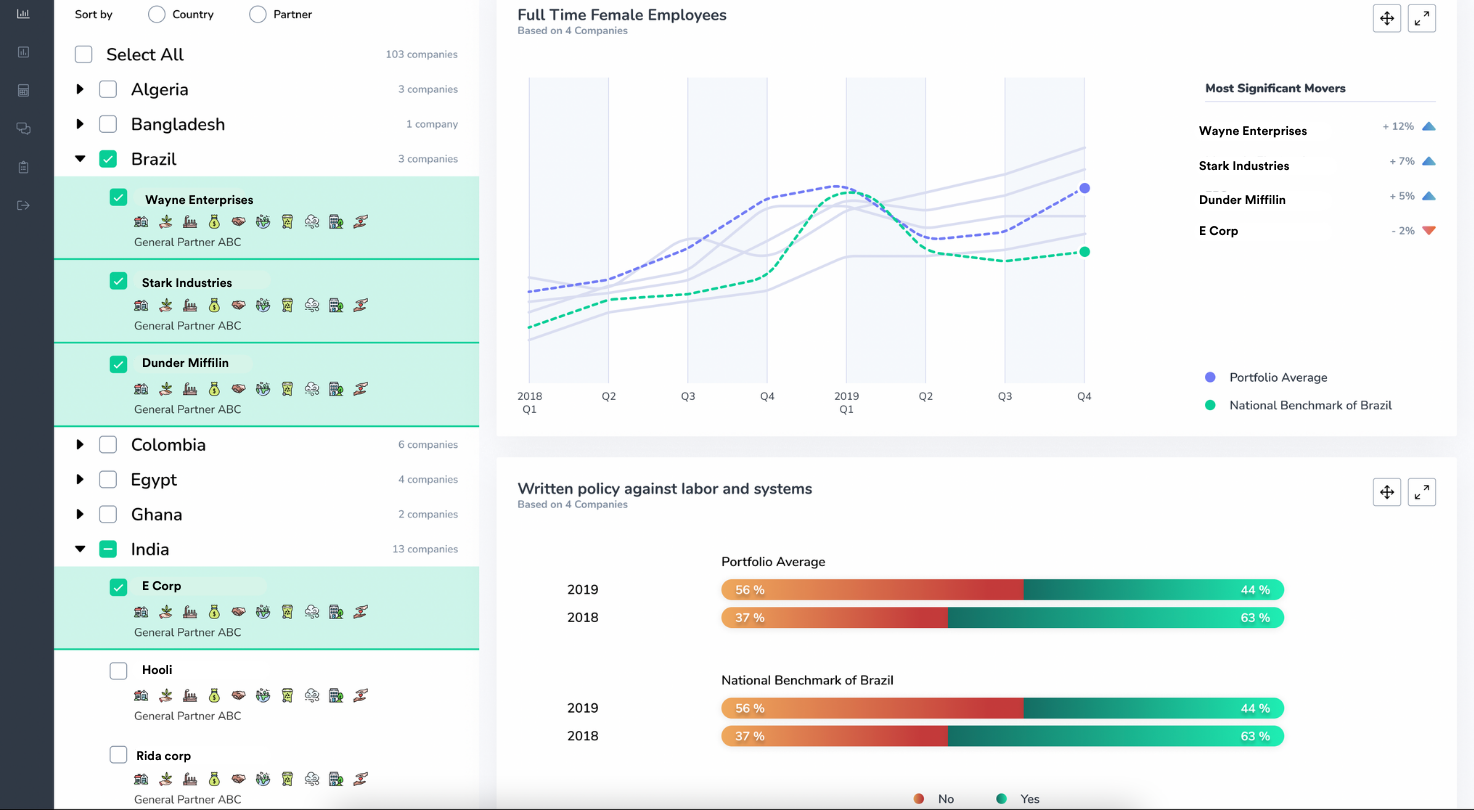Enable the Hooli company checkbox
The height and width of the screenshot is (810, 1474).
(118, 670)
